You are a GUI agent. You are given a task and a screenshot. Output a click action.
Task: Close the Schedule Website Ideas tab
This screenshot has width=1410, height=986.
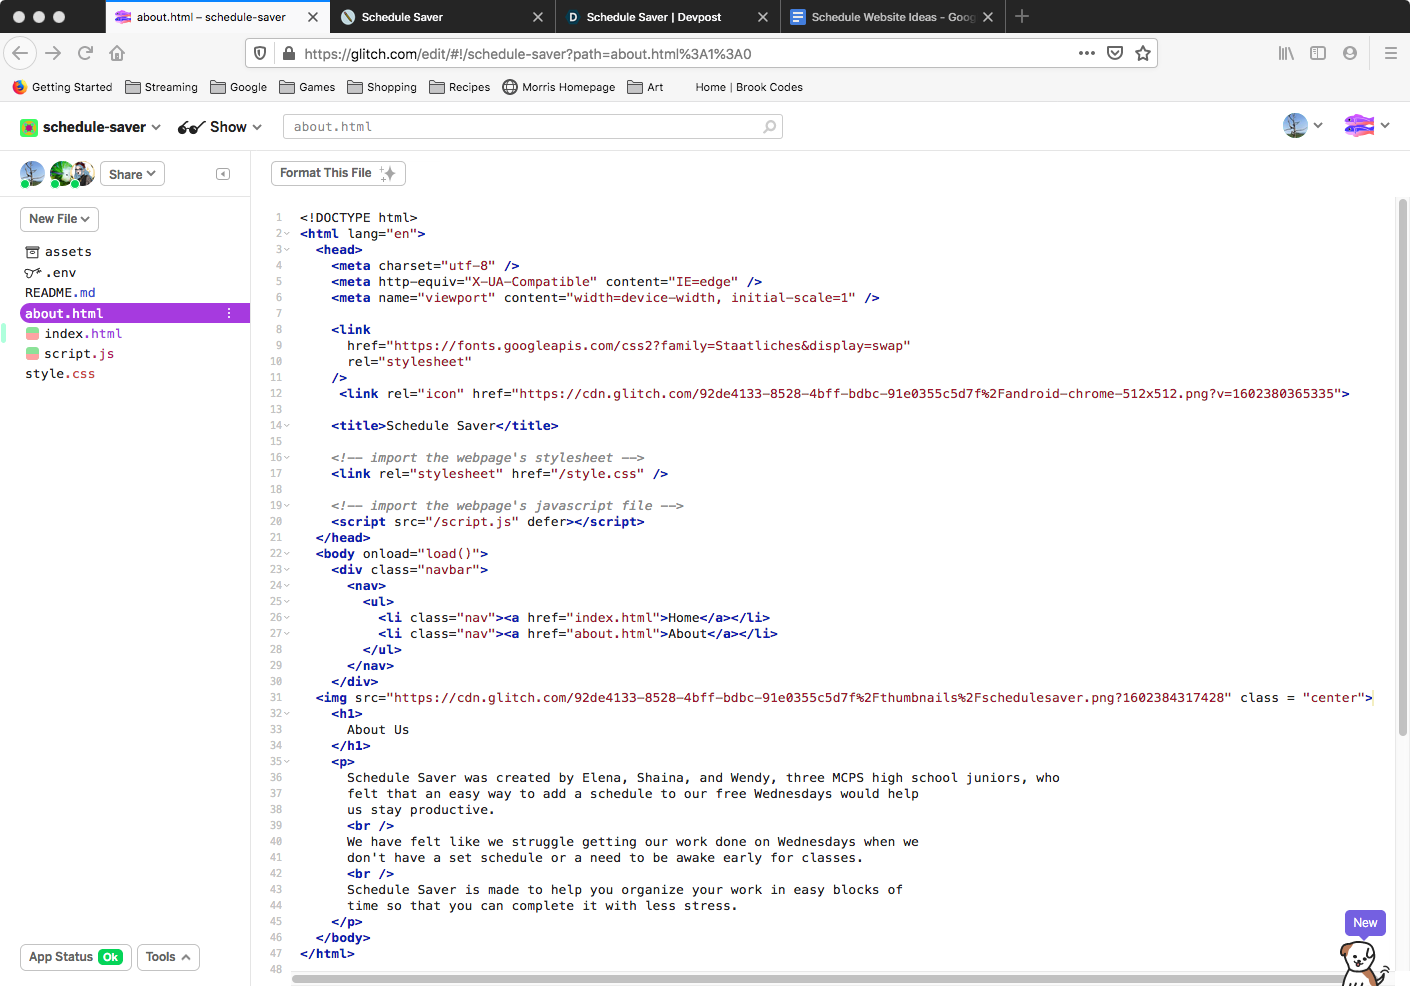(988, 17)
